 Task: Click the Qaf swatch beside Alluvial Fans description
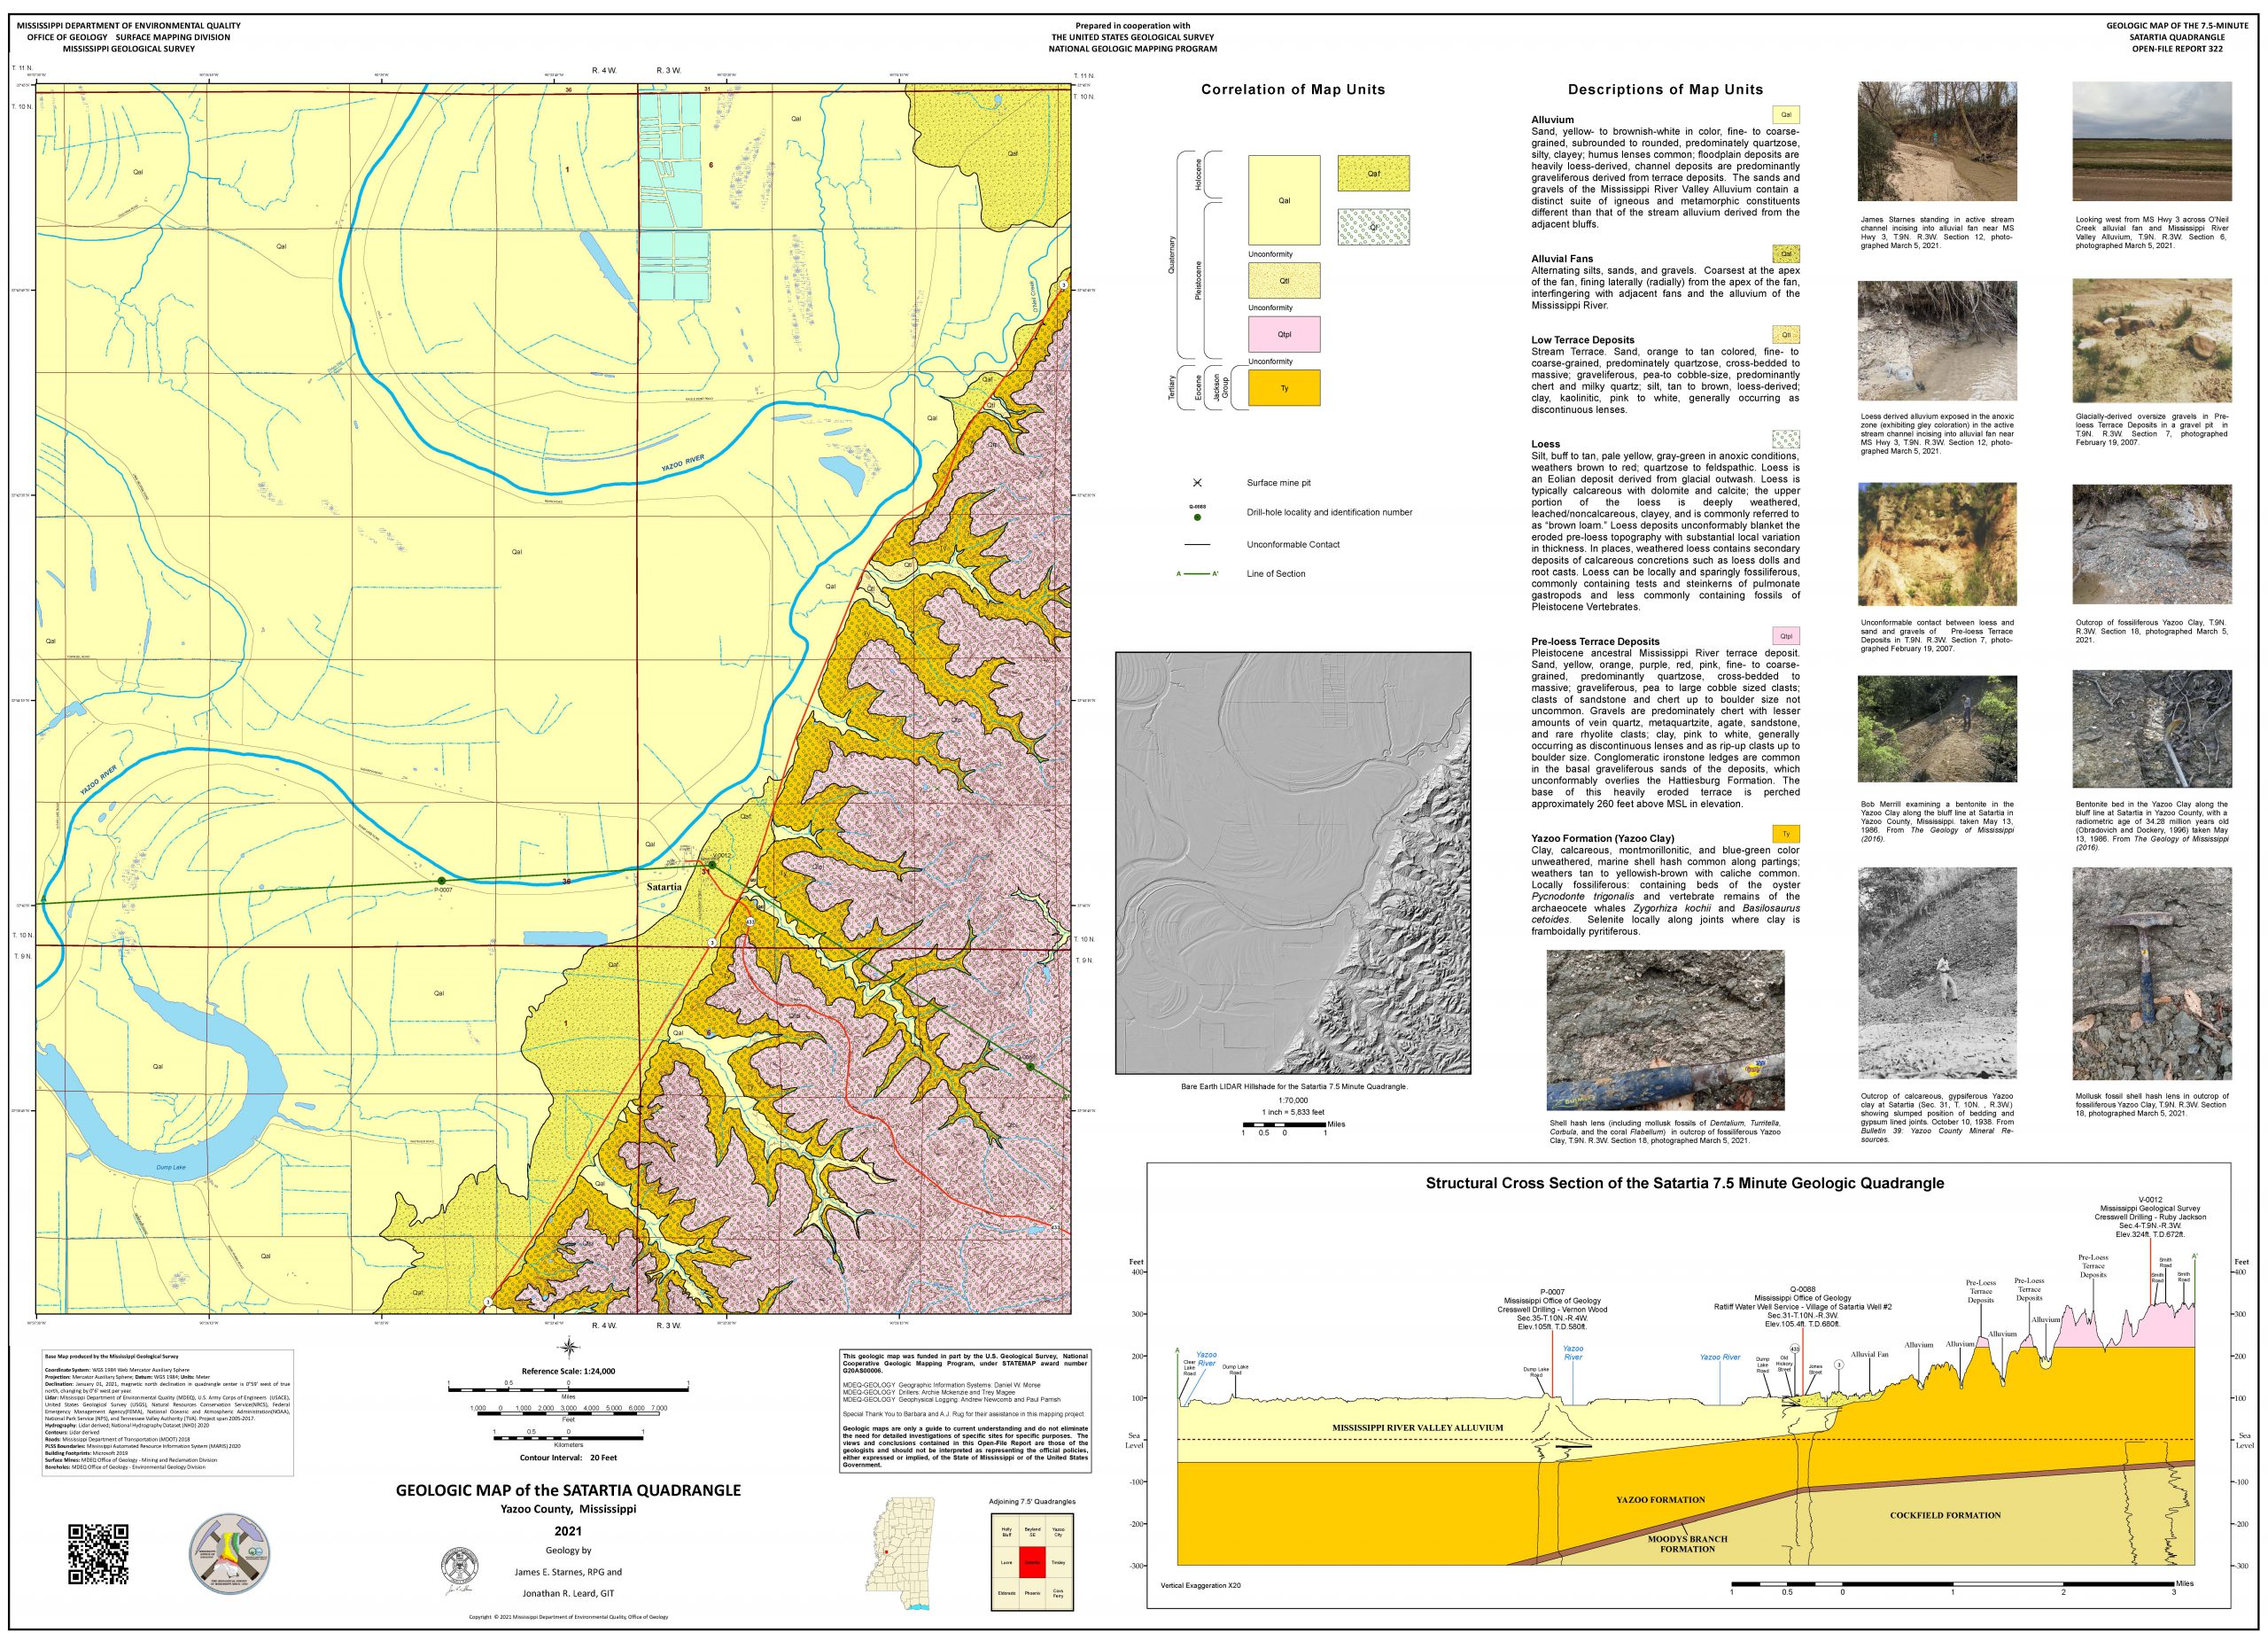pos(1786,253)
